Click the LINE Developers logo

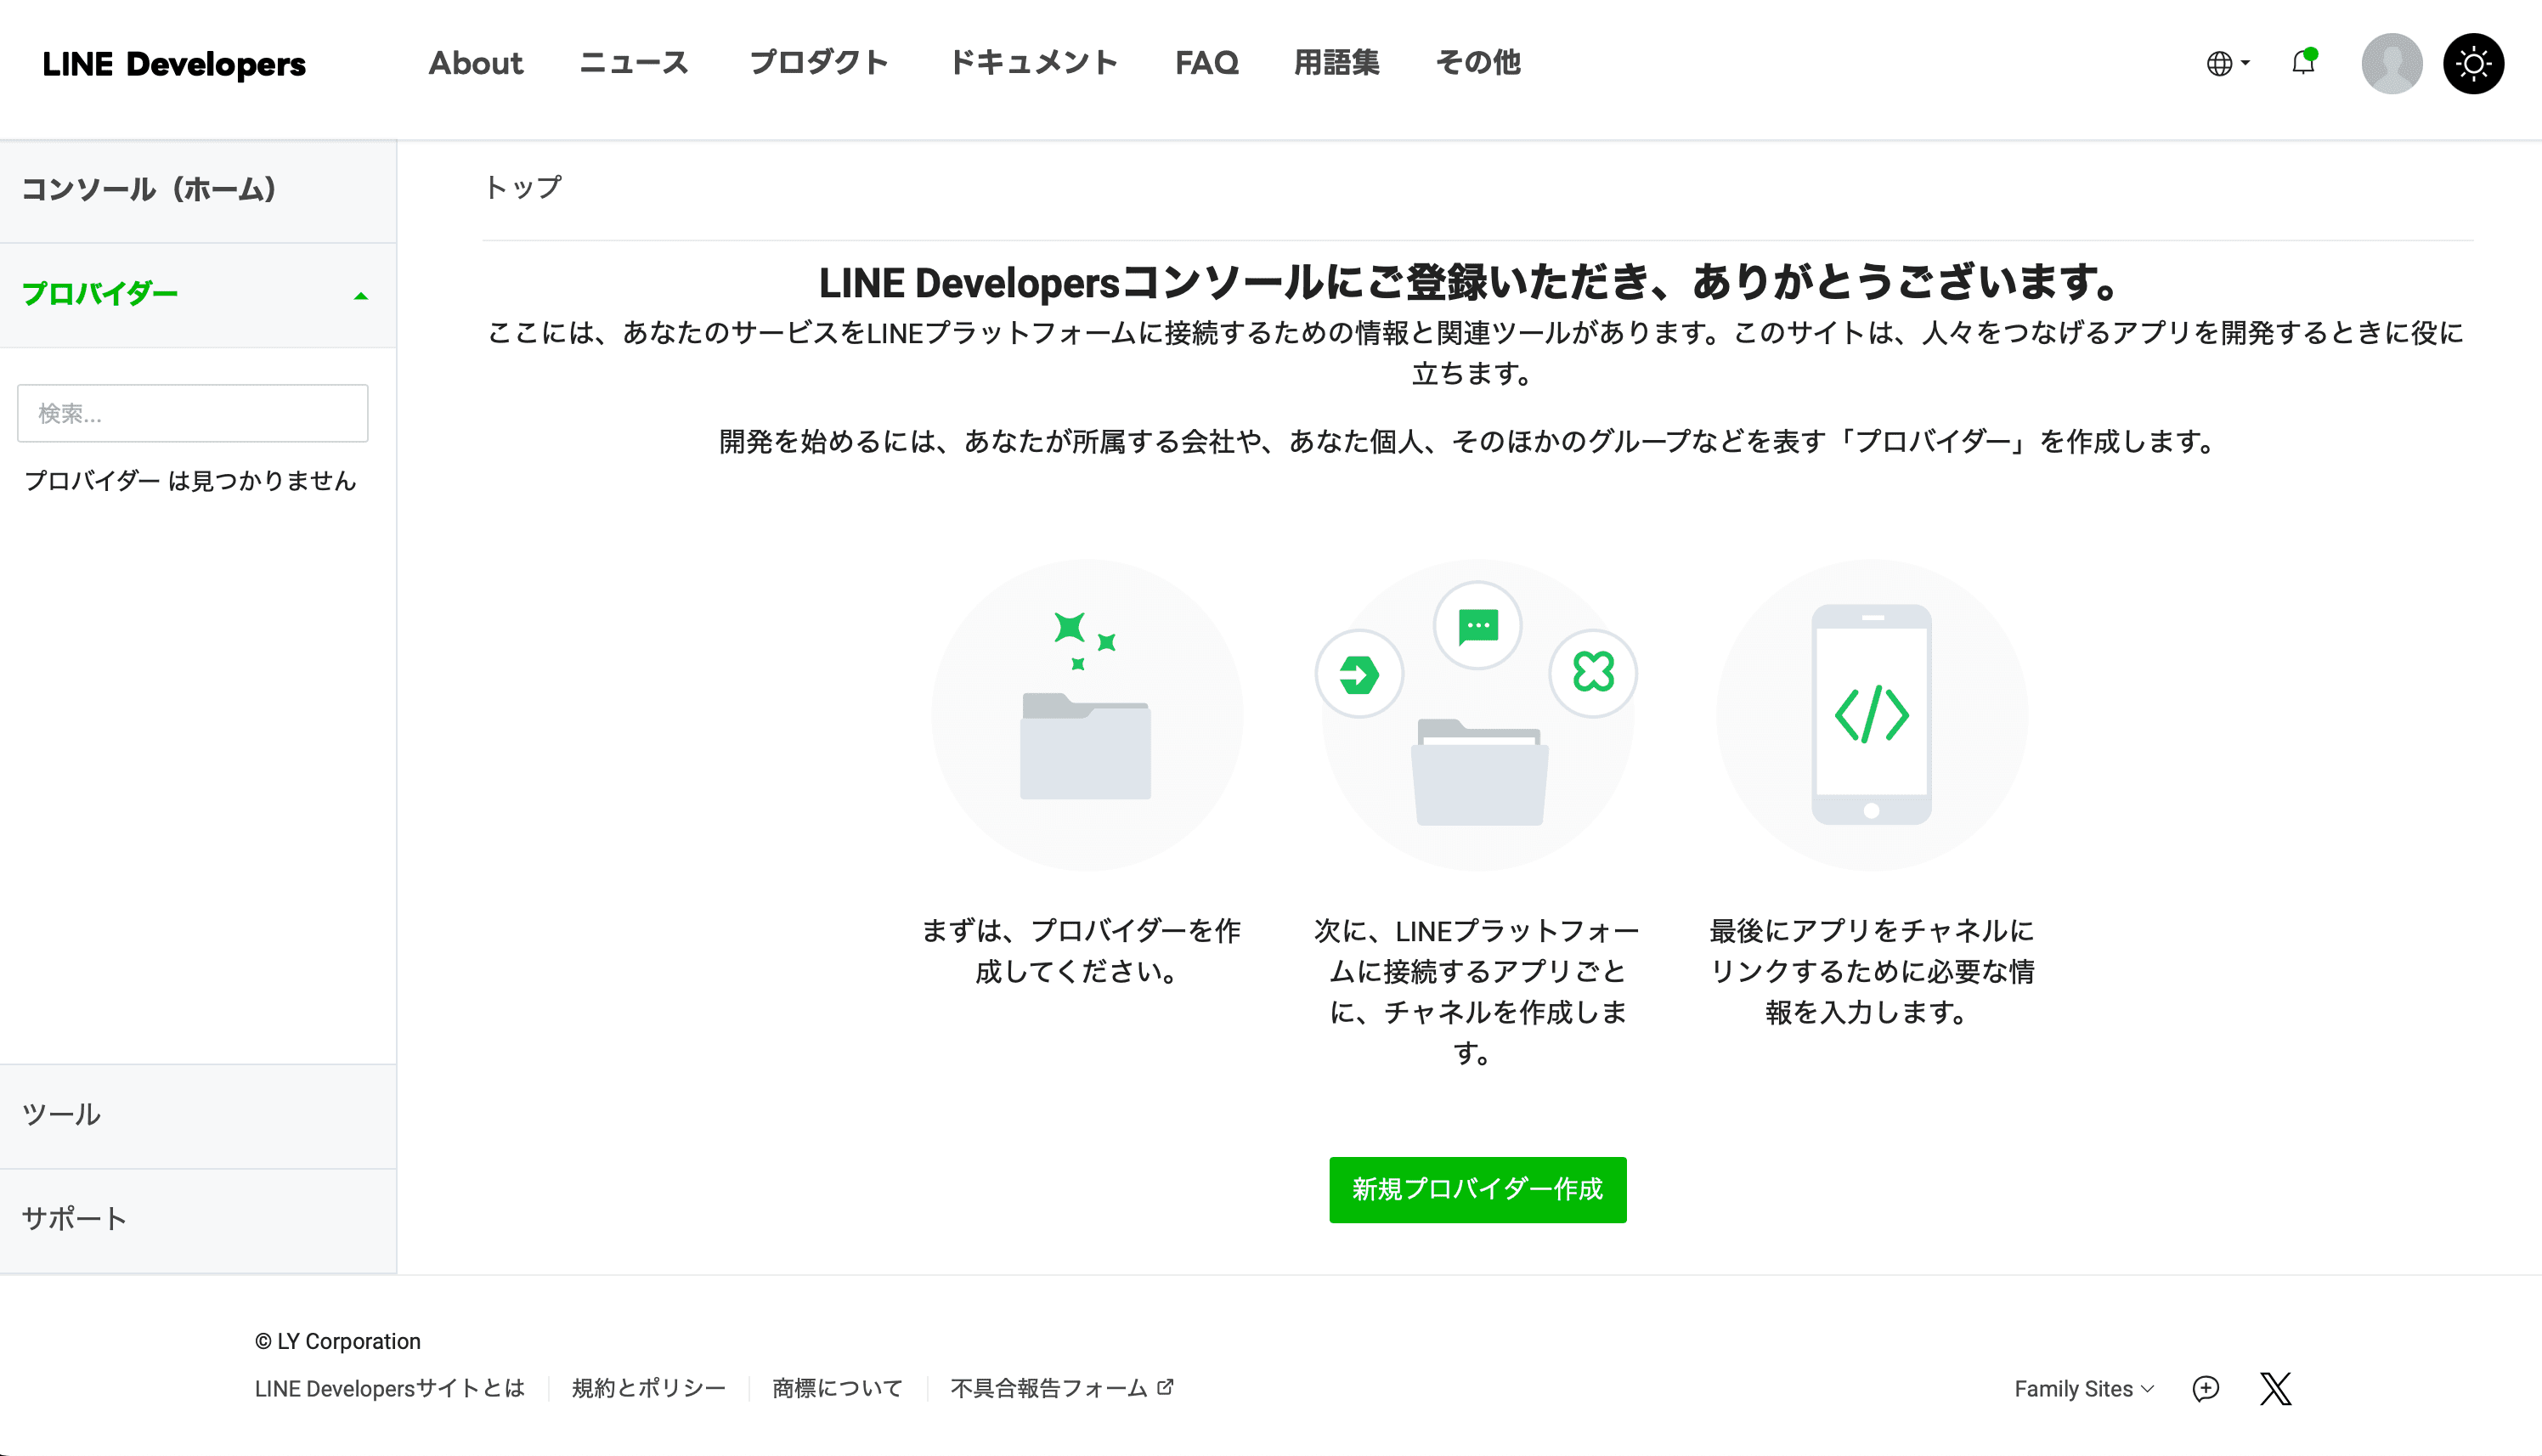[174, 64]
